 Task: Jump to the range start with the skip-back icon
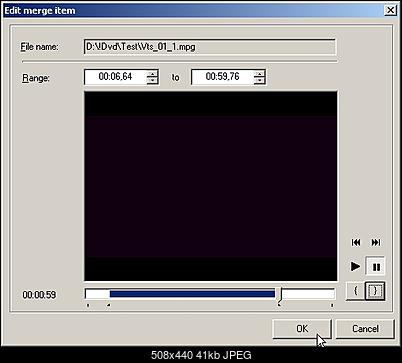coord(356,242)
